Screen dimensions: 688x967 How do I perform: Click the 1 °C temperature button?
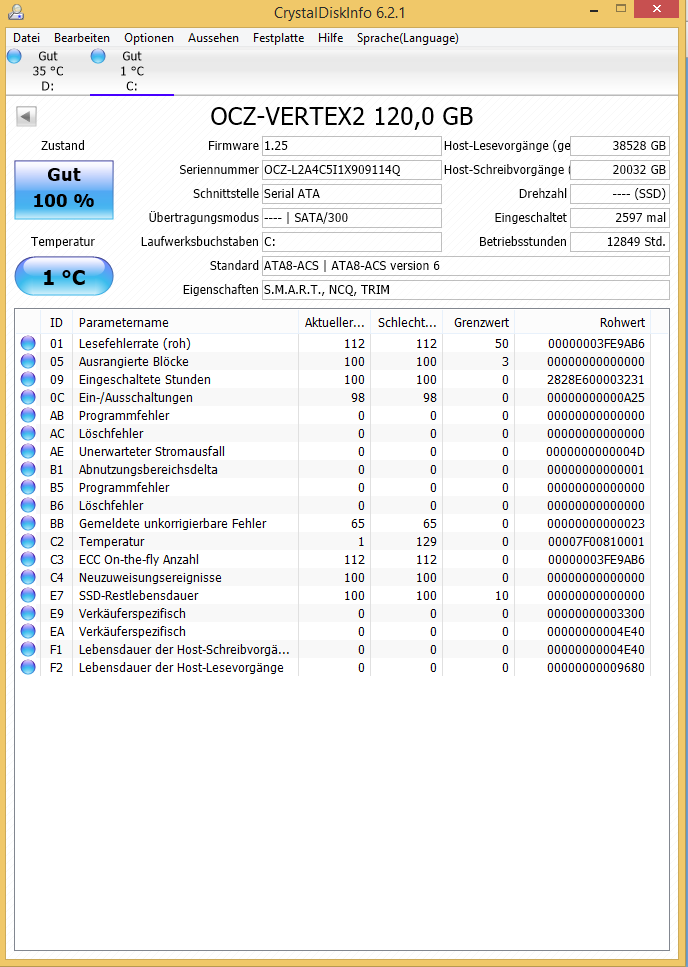pos(64,277)
